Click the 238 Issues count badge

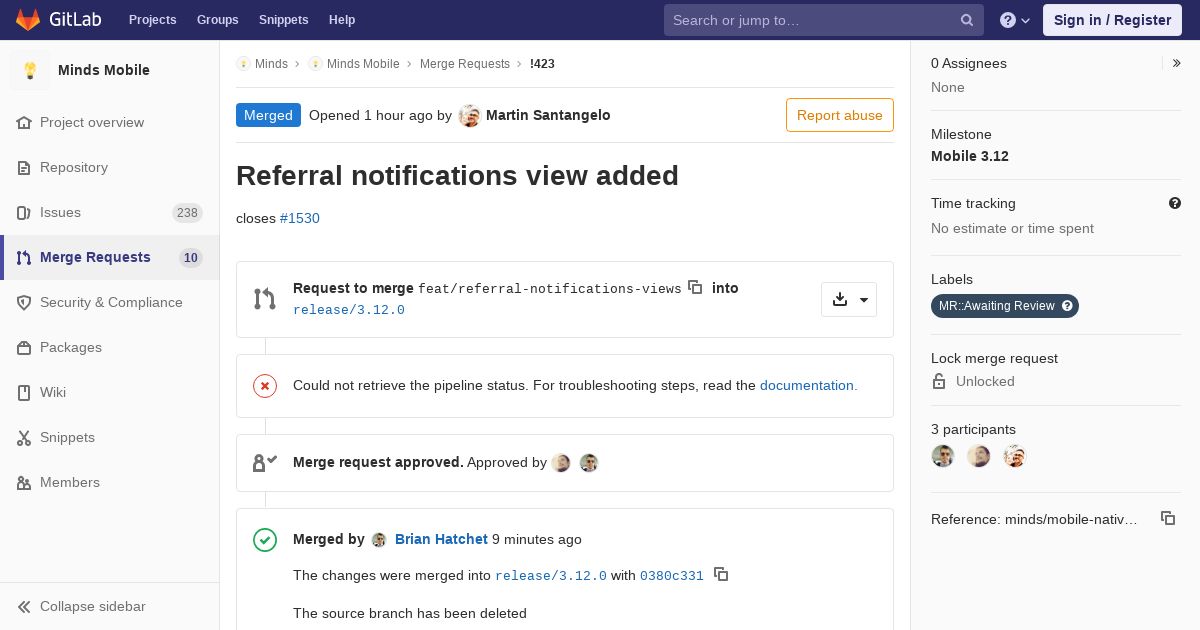(187, 212)
